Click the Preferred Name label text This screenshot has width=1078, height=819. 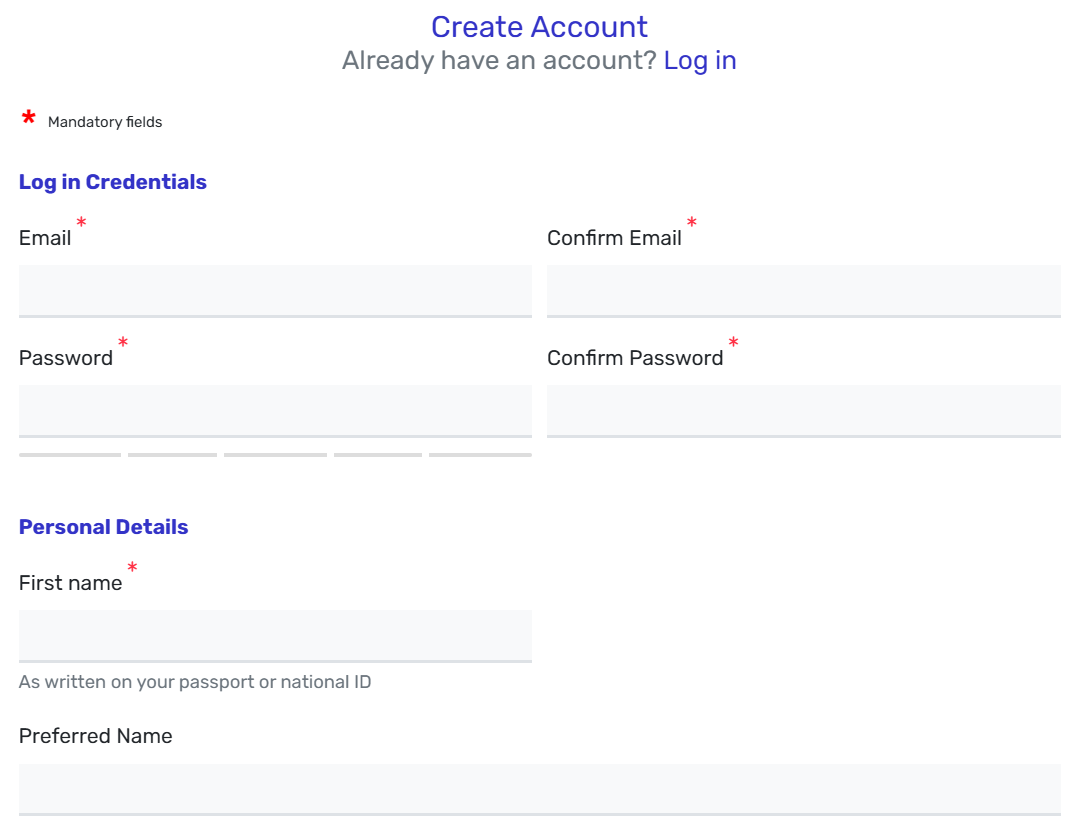pyautogui.click(x=96, y=736)
